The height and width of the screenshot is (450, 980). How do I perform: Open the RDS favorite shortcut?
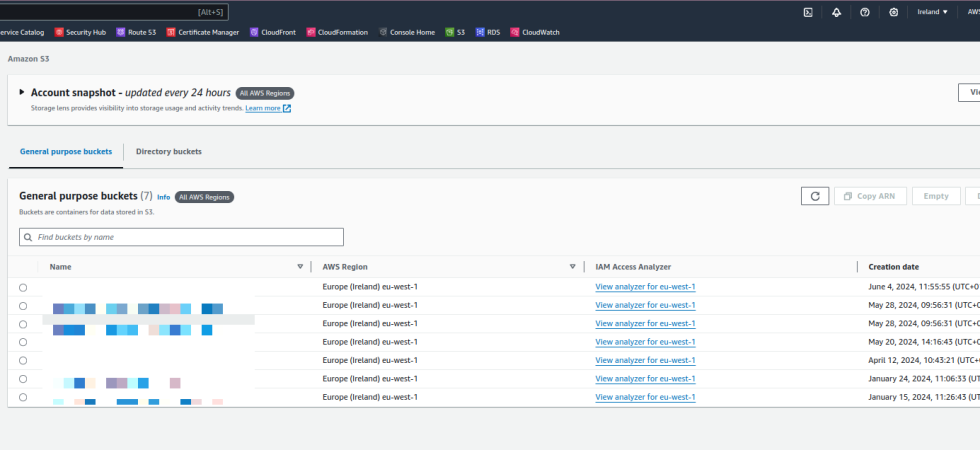[x=488, y=32]
